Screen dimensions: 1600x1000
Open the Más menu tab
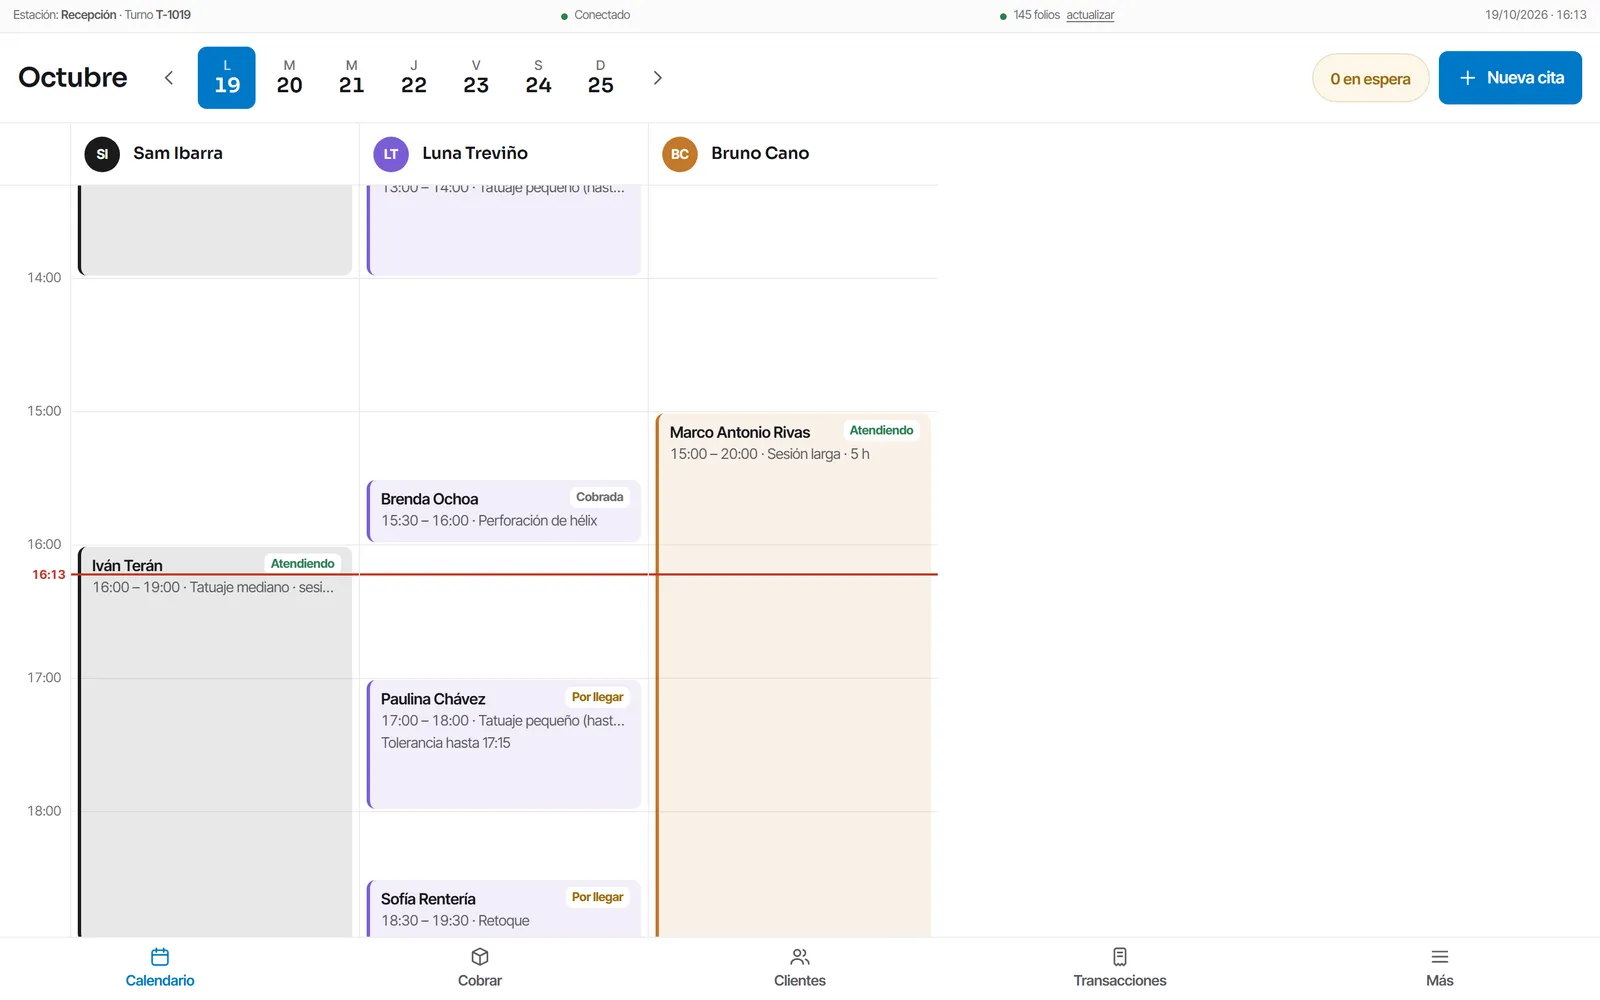coord(1440,968)
